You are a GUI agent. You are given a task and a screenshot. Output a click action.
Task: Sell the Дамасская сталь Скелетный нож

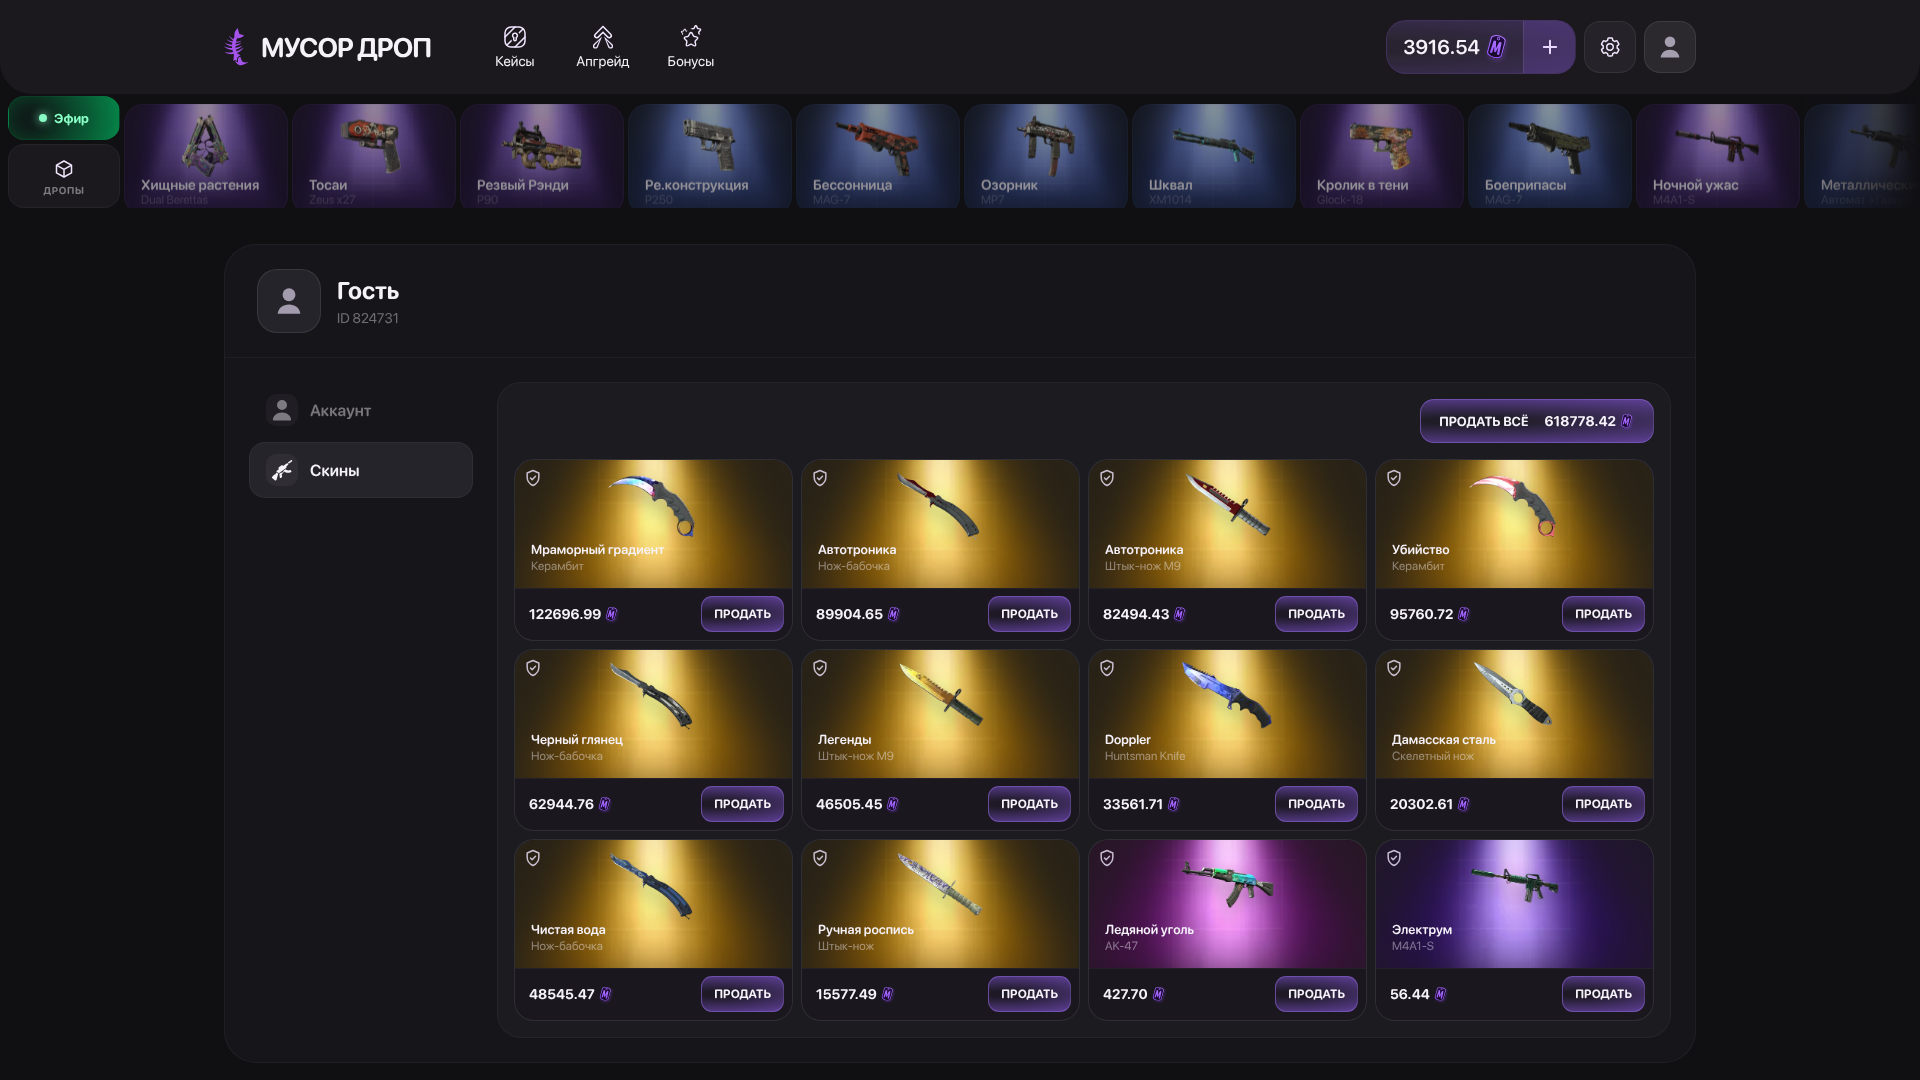click(1603, 804)
